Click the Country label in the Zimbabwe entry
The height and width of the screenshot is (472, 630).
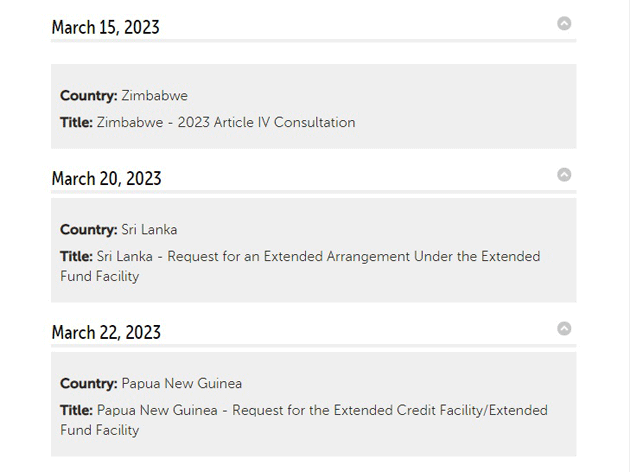tap(88, 96)
